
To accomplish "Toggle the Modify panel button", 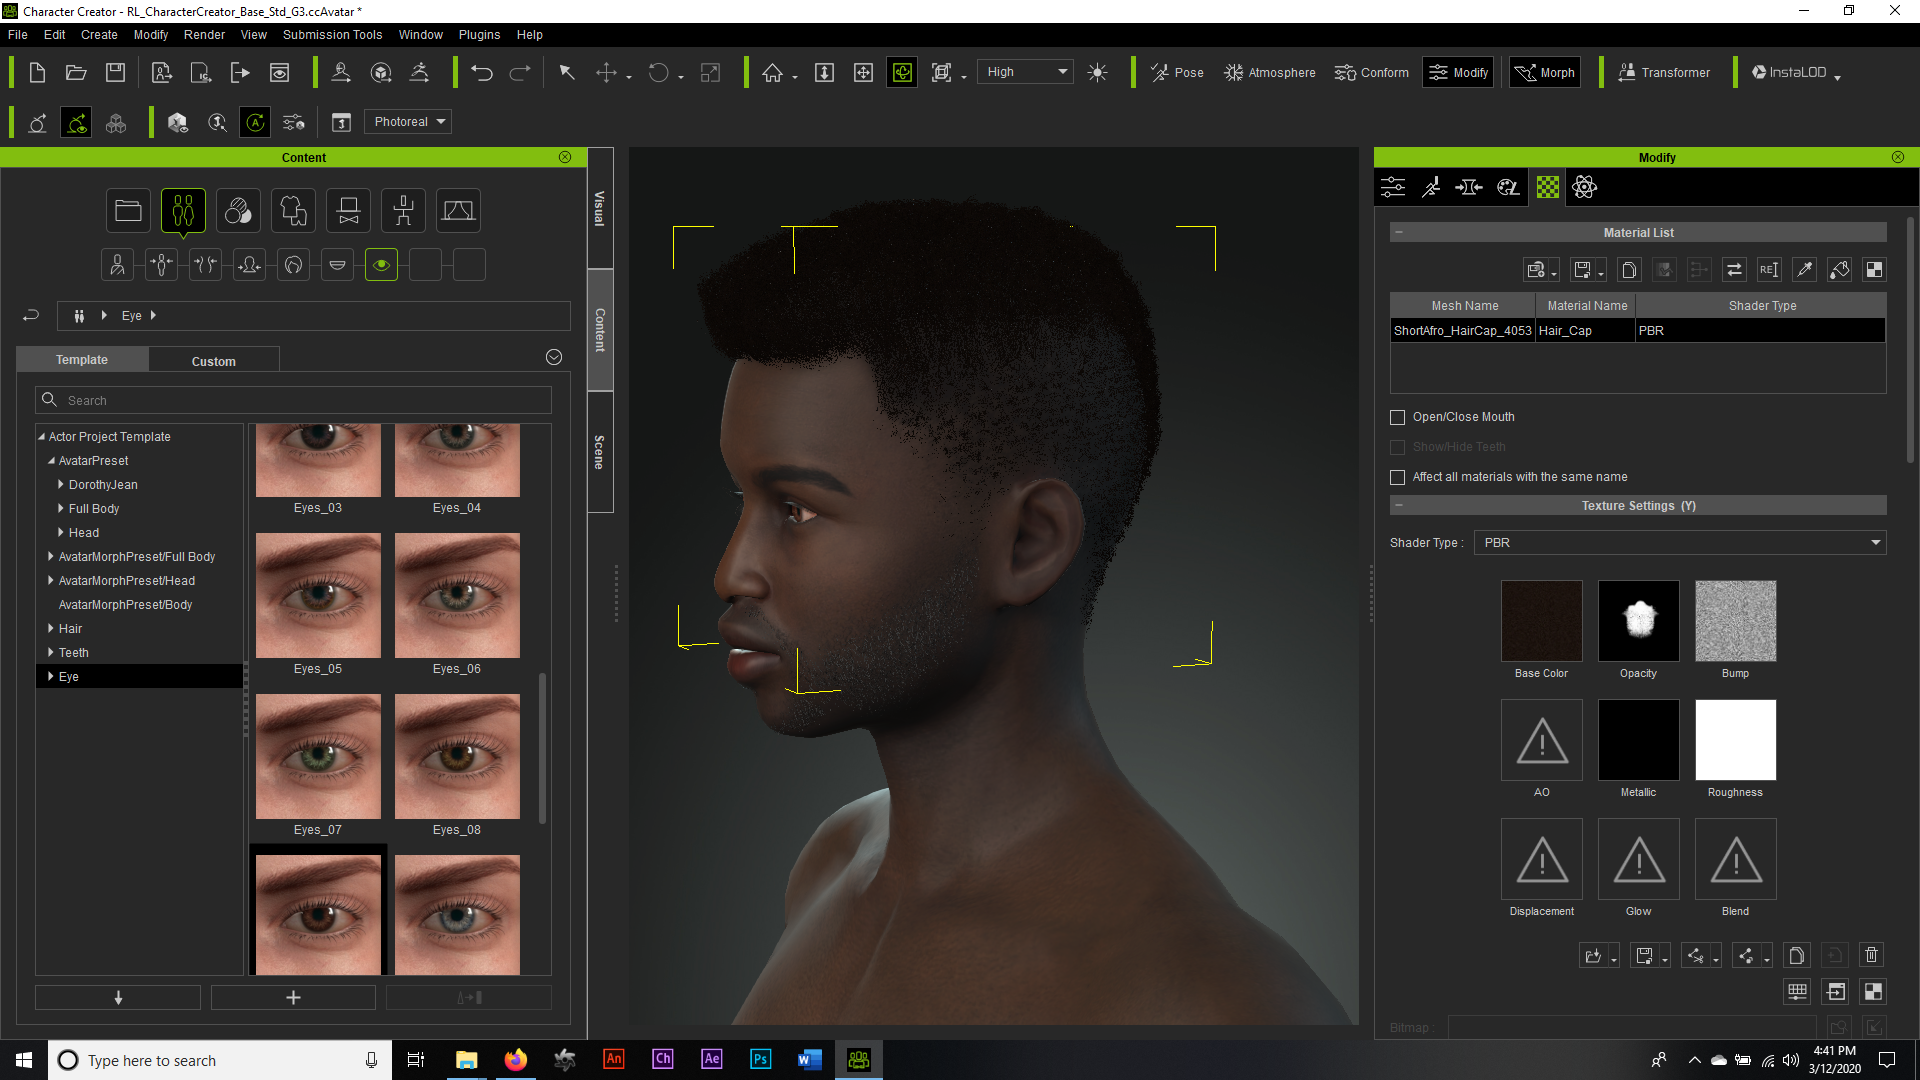I will click(x=1458, y=72).
